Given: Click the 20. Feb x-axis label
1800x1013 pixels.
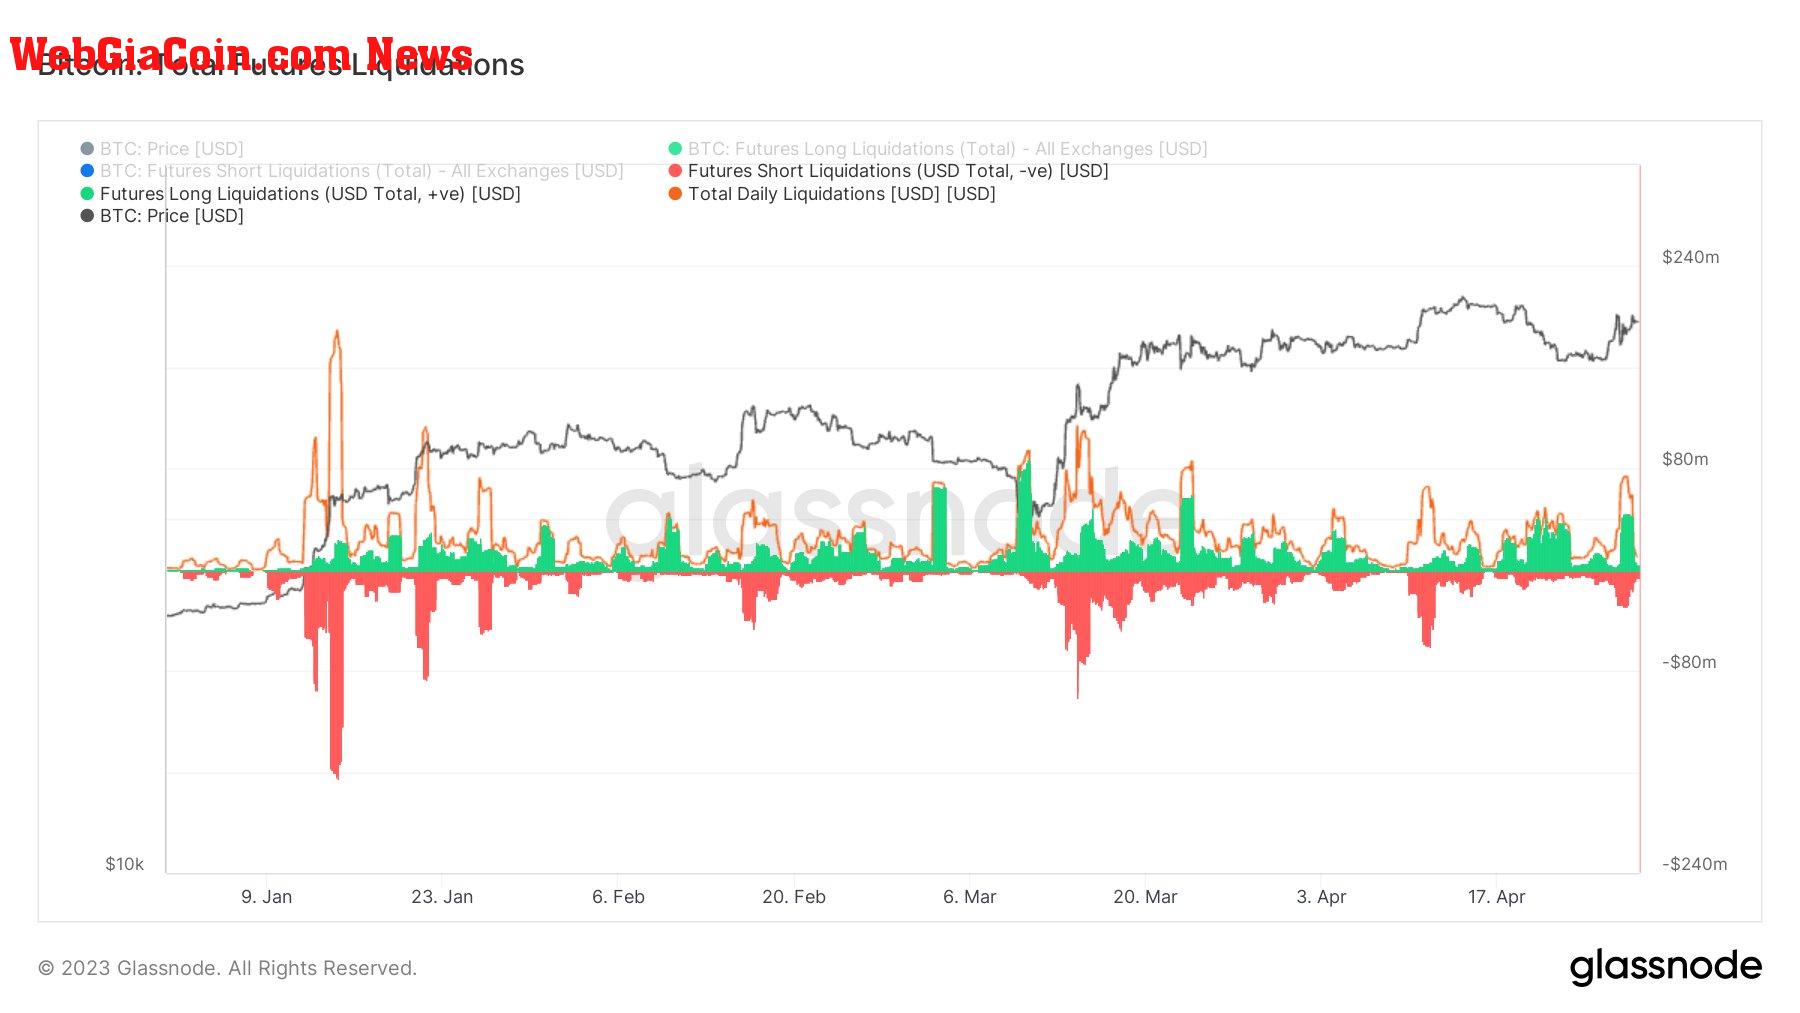Looking at the screenshot, I should [794, 897].
